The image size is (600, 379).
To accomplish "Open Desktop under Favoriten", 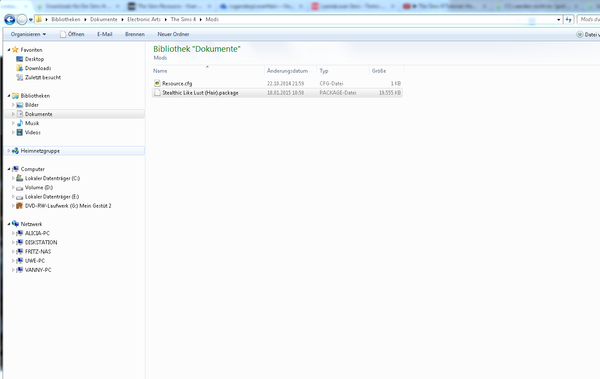I will pyautogui.click(x=34, y=59).
